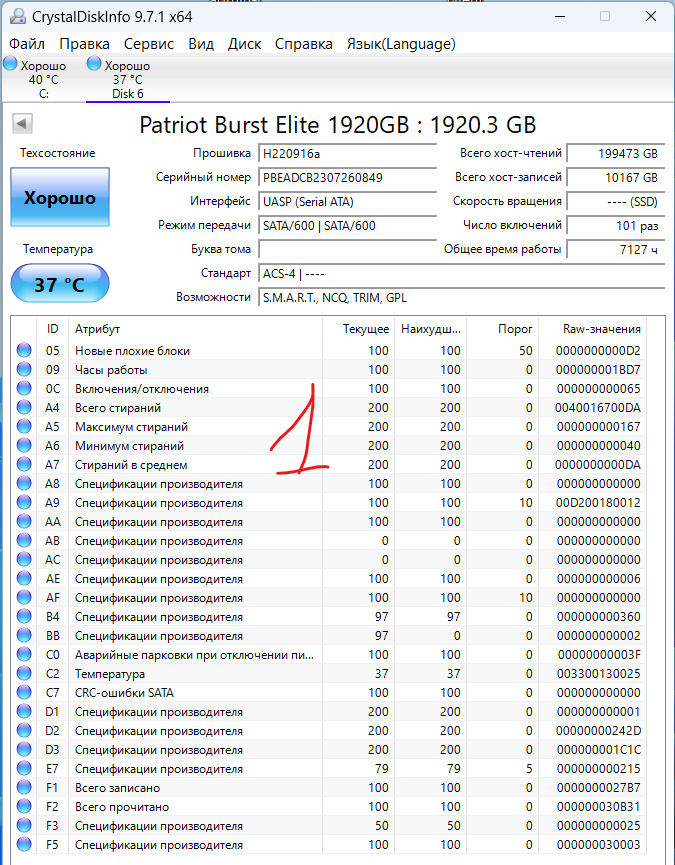Click raw value 003300130025
Image resolution: width=675 pixels, height=865 pixels.
pyautogui.click(x=598, y=674)
